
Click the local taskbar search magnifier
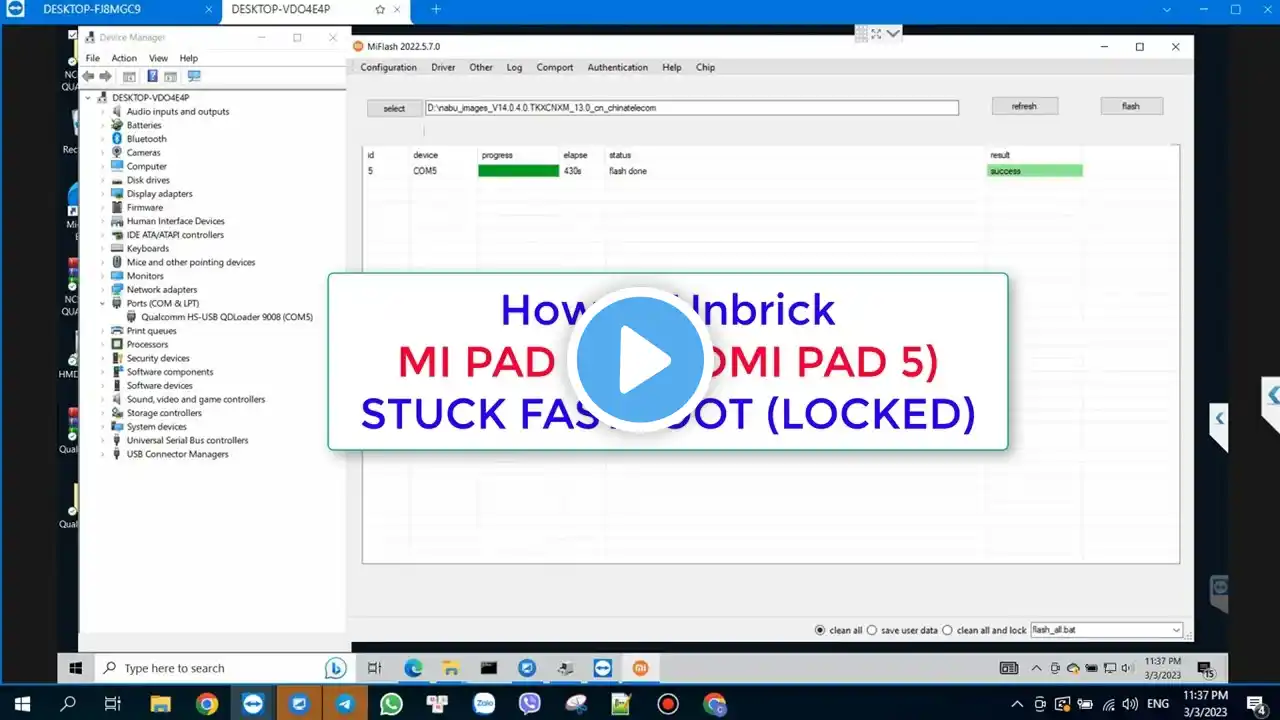68,704
